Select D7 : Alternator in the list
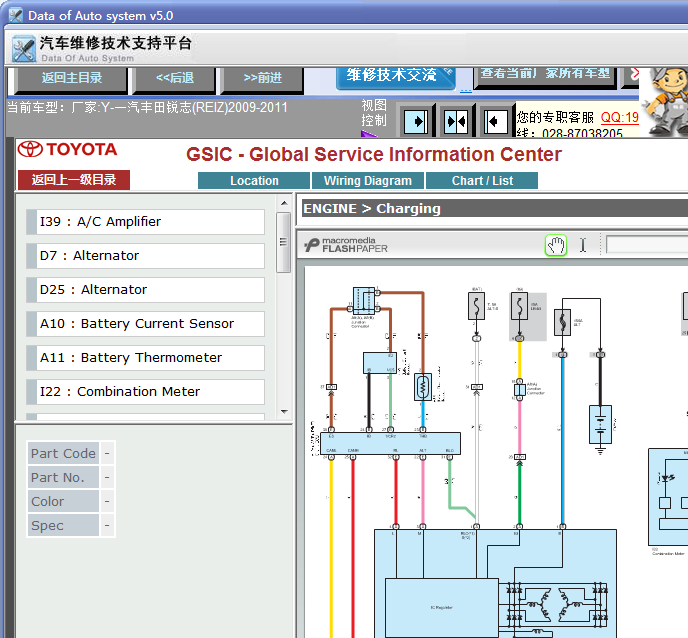Viewport: 688px width, 638px height. click(x=146, y=256)
